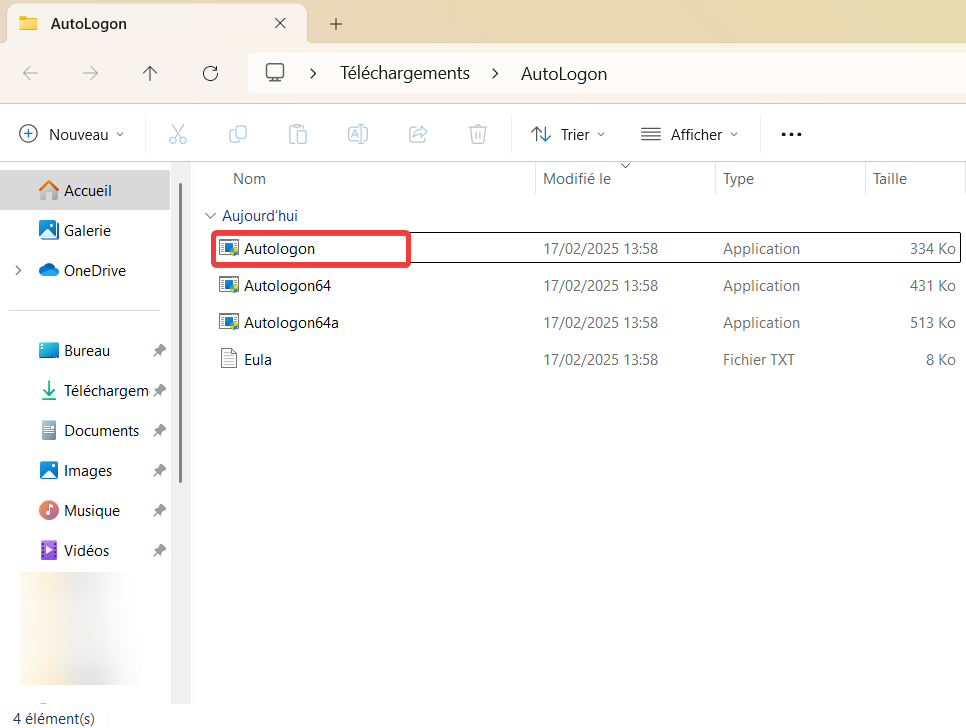Click chevron after the monitor icon in address bar
The width and height of the screenshot is (966, 728).
click(x=313, y=74)
